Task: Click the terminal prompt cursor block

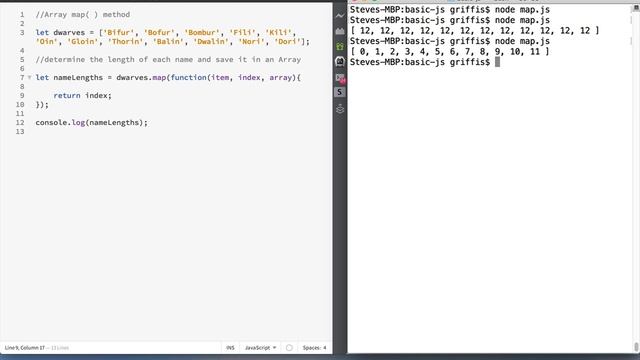Action: tap(497, 62)
